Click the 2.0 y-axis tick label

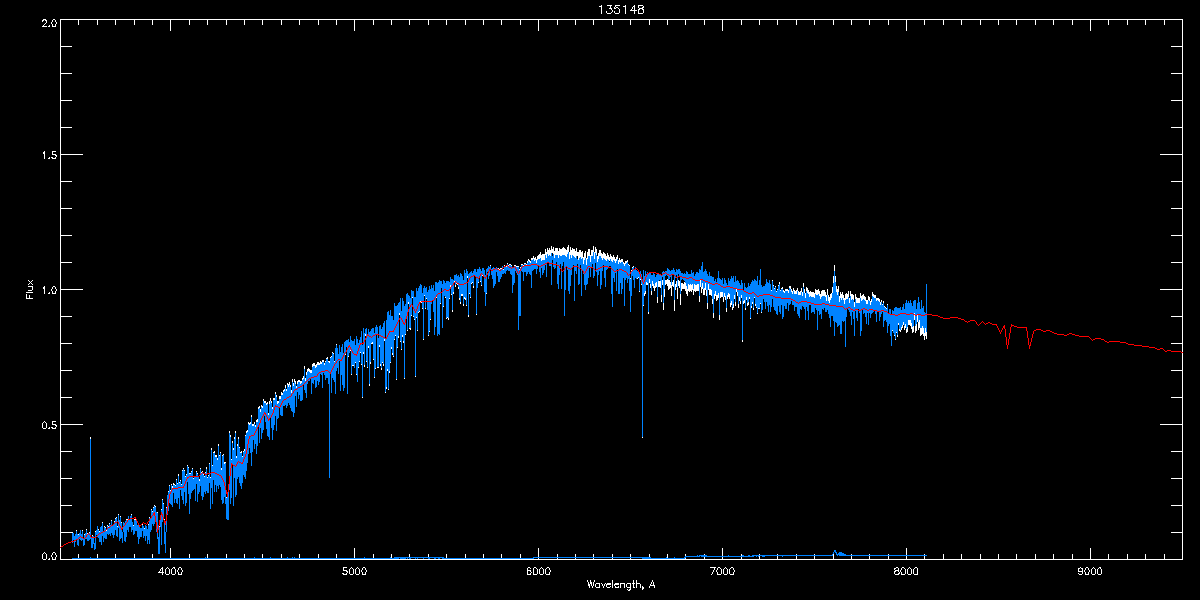click(x=47, y=22)
